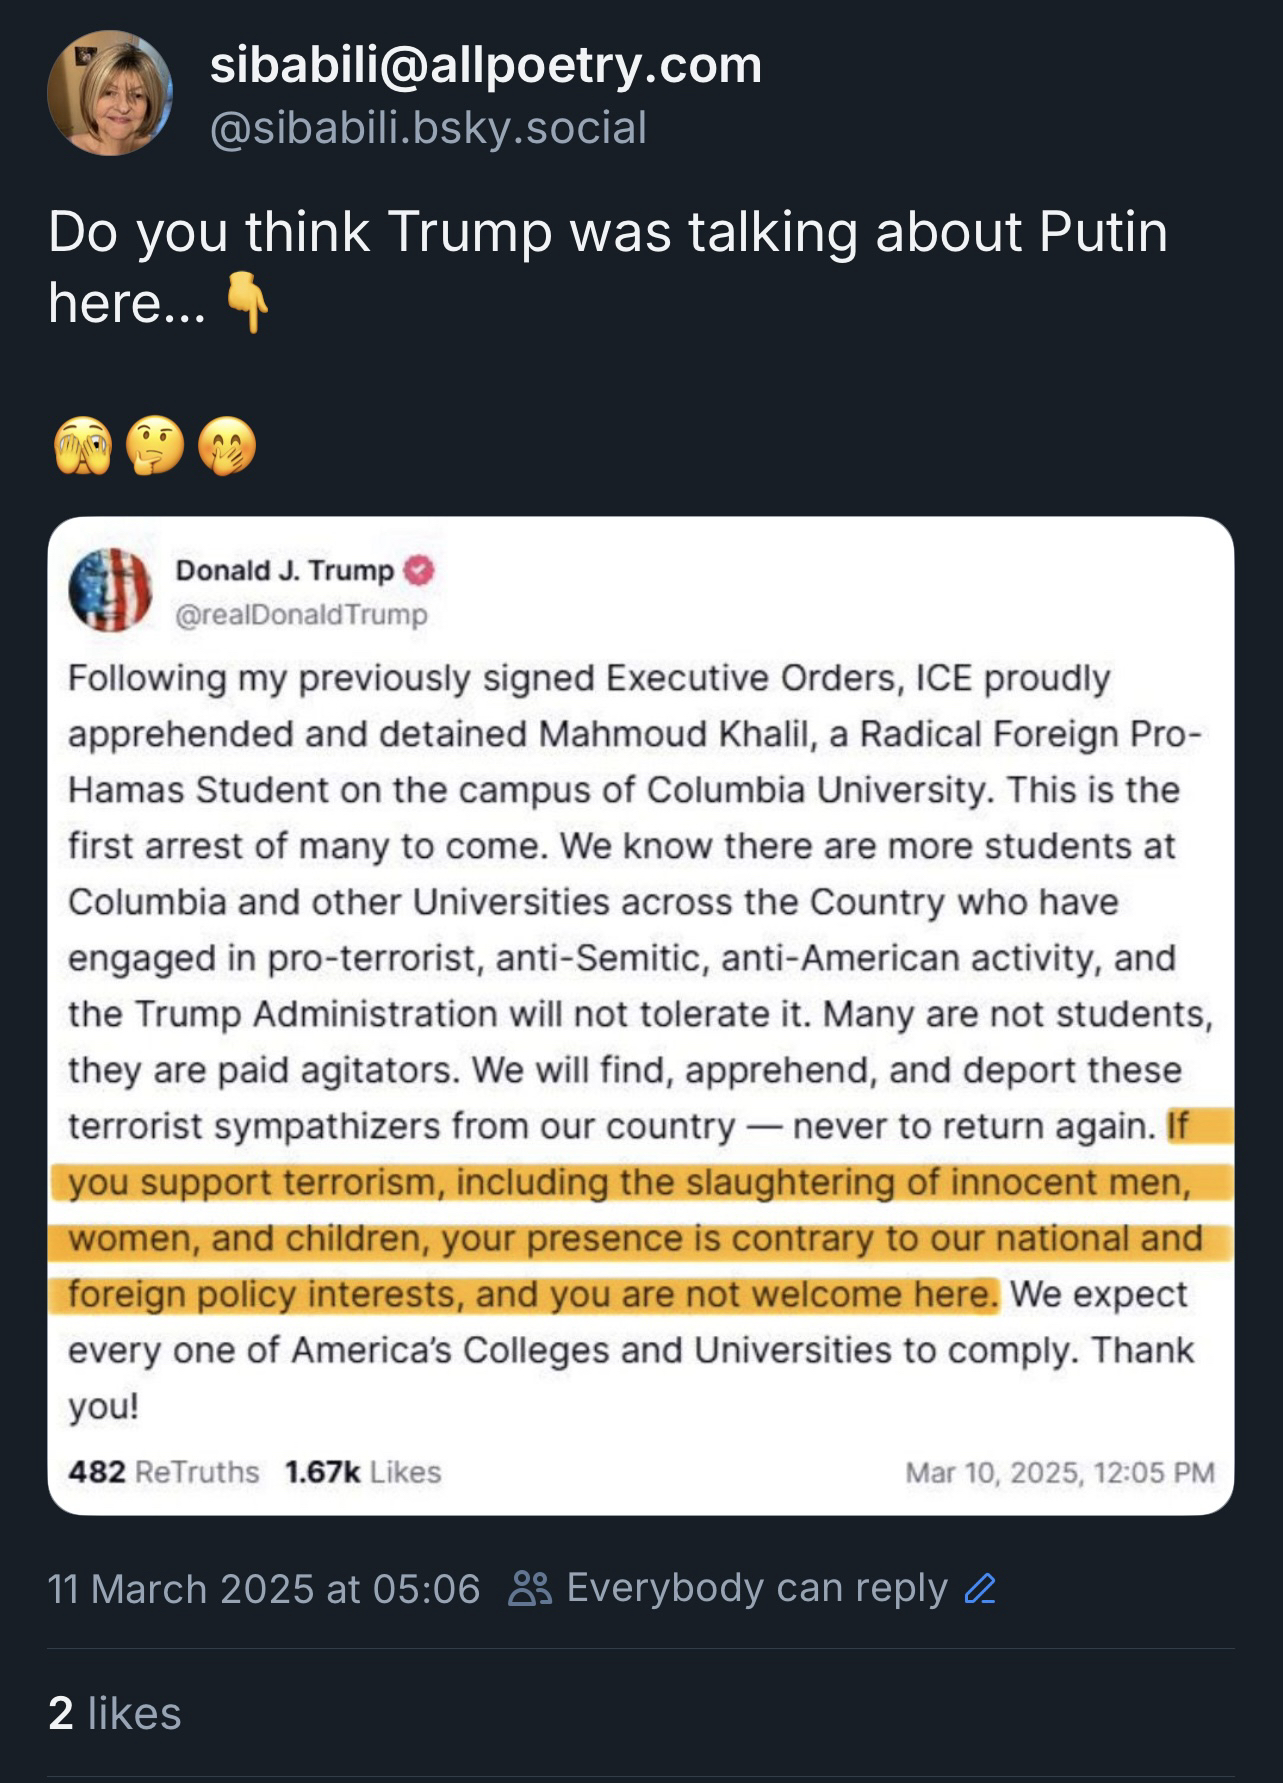Open the 11 March 2025 post date

coord(264,1589)
